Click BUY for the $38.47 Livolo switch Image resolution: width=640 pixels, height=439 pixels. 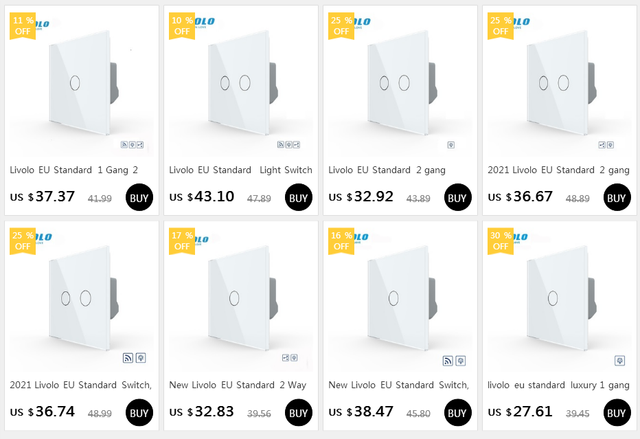[x=457, y=411]
